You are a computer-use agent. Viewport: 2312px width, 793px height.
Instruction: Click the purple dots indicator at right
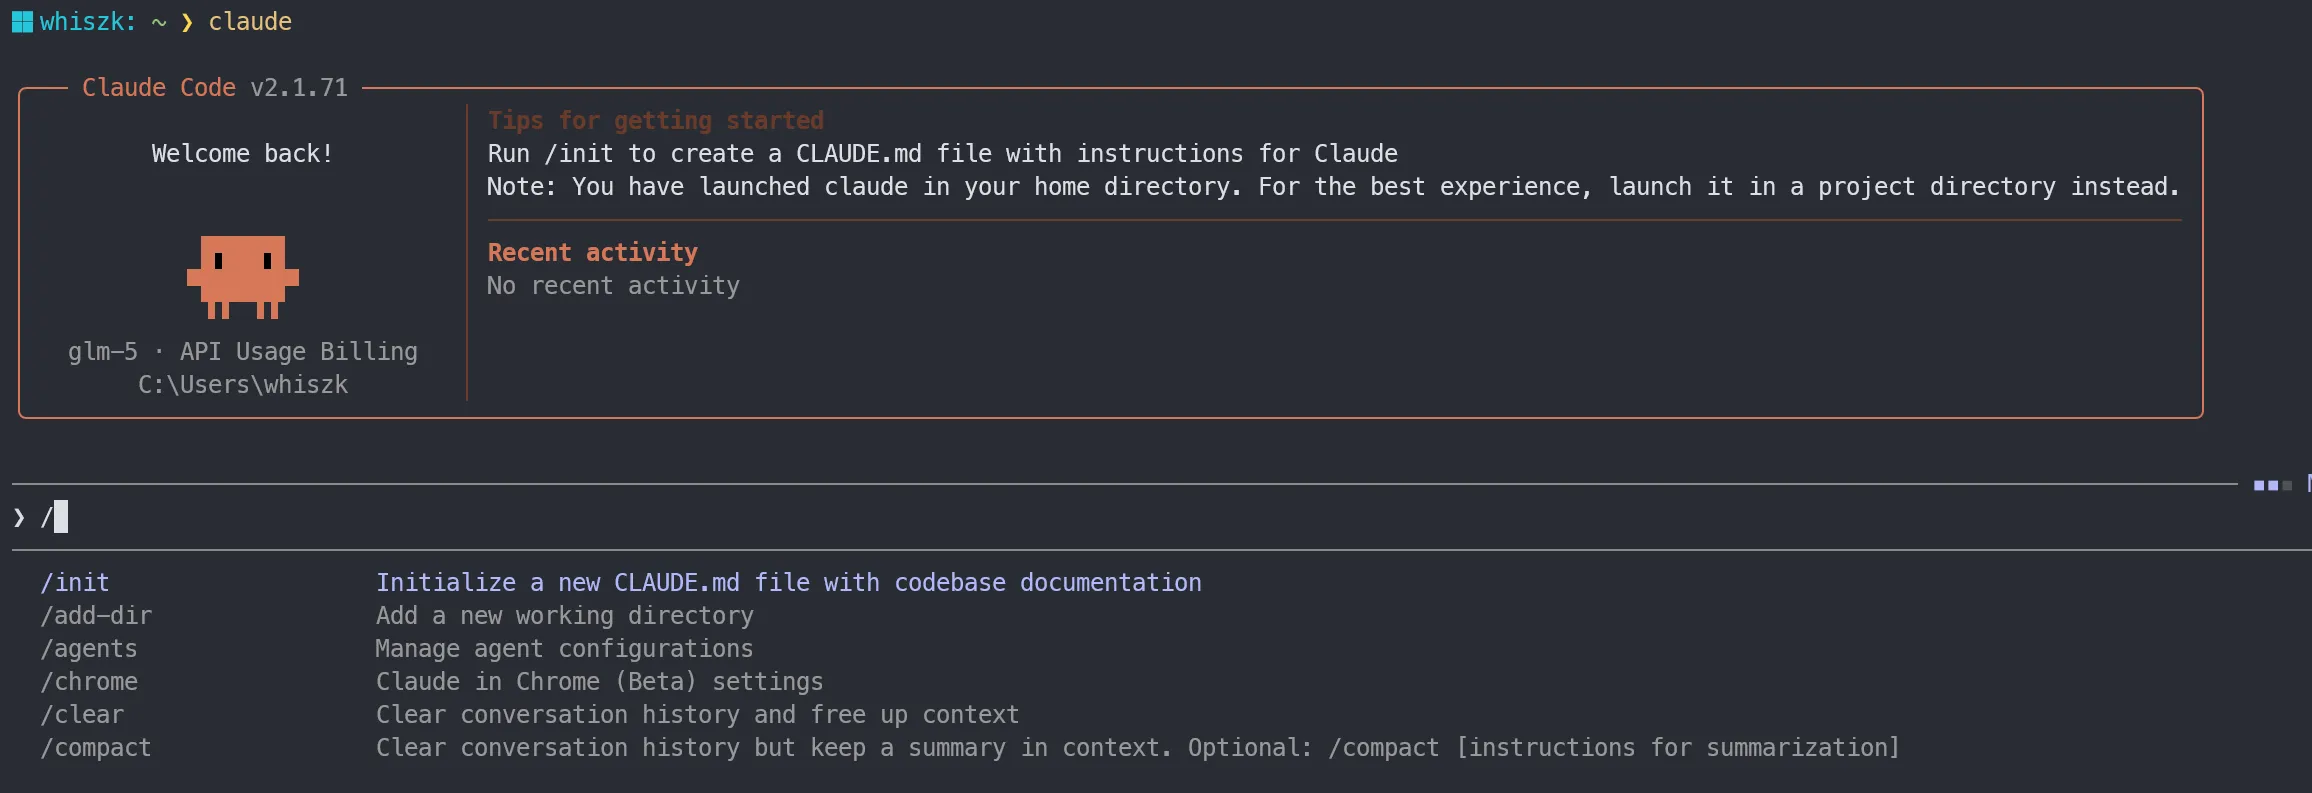pyautogui.click(x=2272, y=485)
